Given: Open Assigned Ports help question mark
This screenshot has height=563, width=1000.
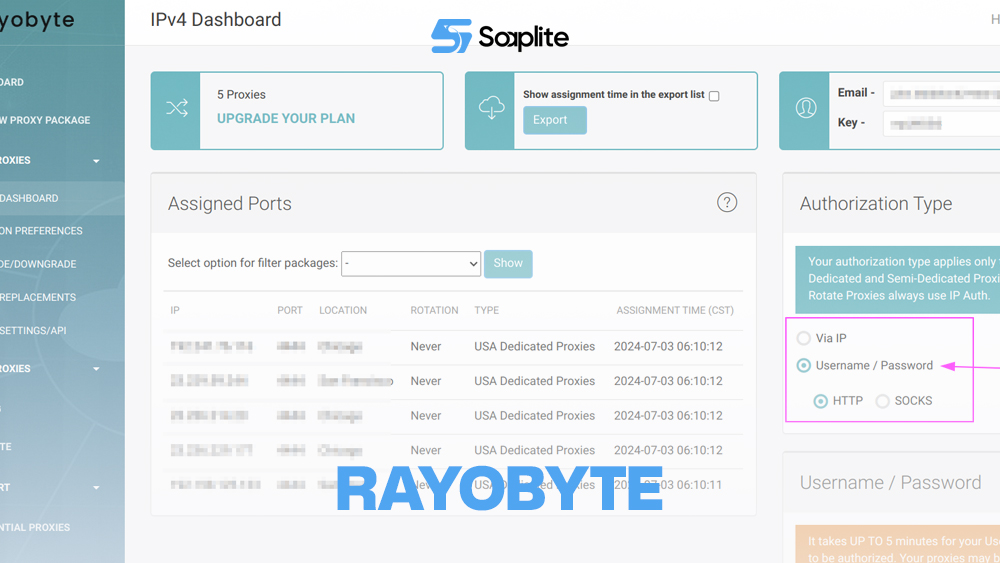Looking at the screenshot, I should [727, 203].
